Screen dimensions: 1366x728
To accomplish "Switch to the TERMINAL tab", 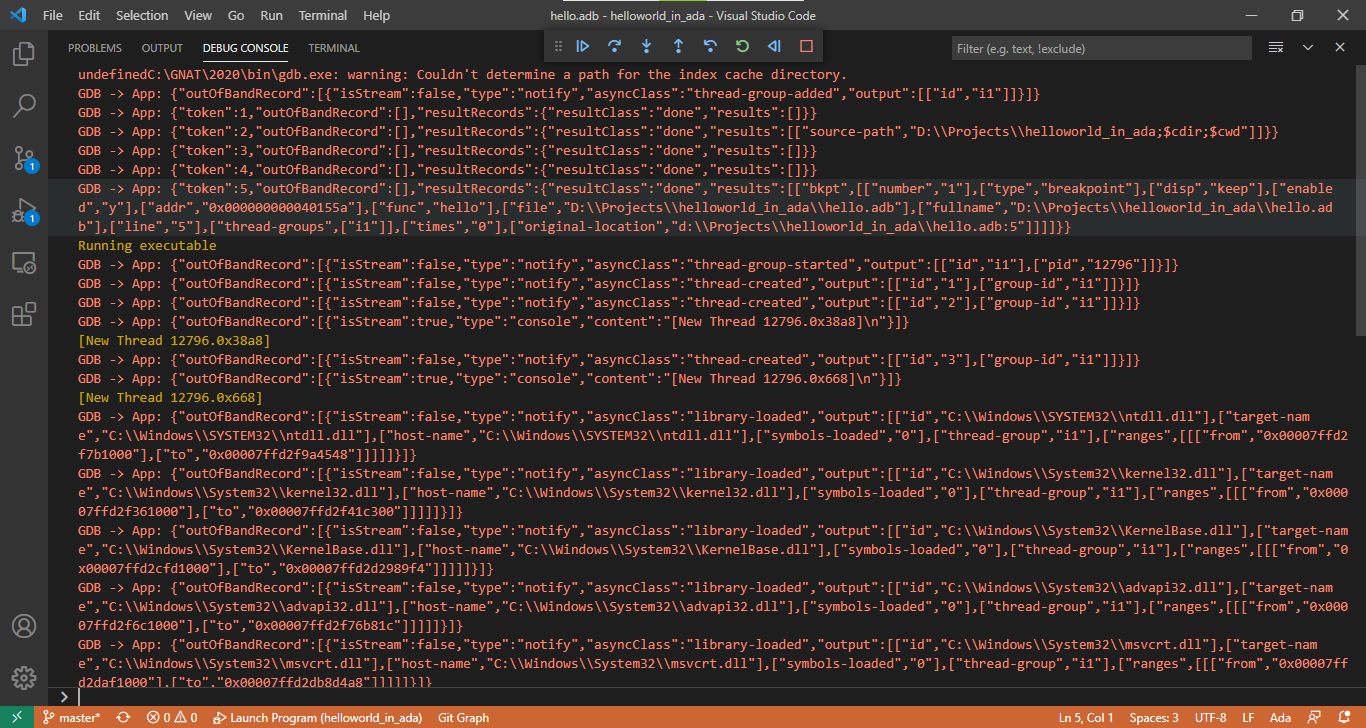I will pos(333,47).
